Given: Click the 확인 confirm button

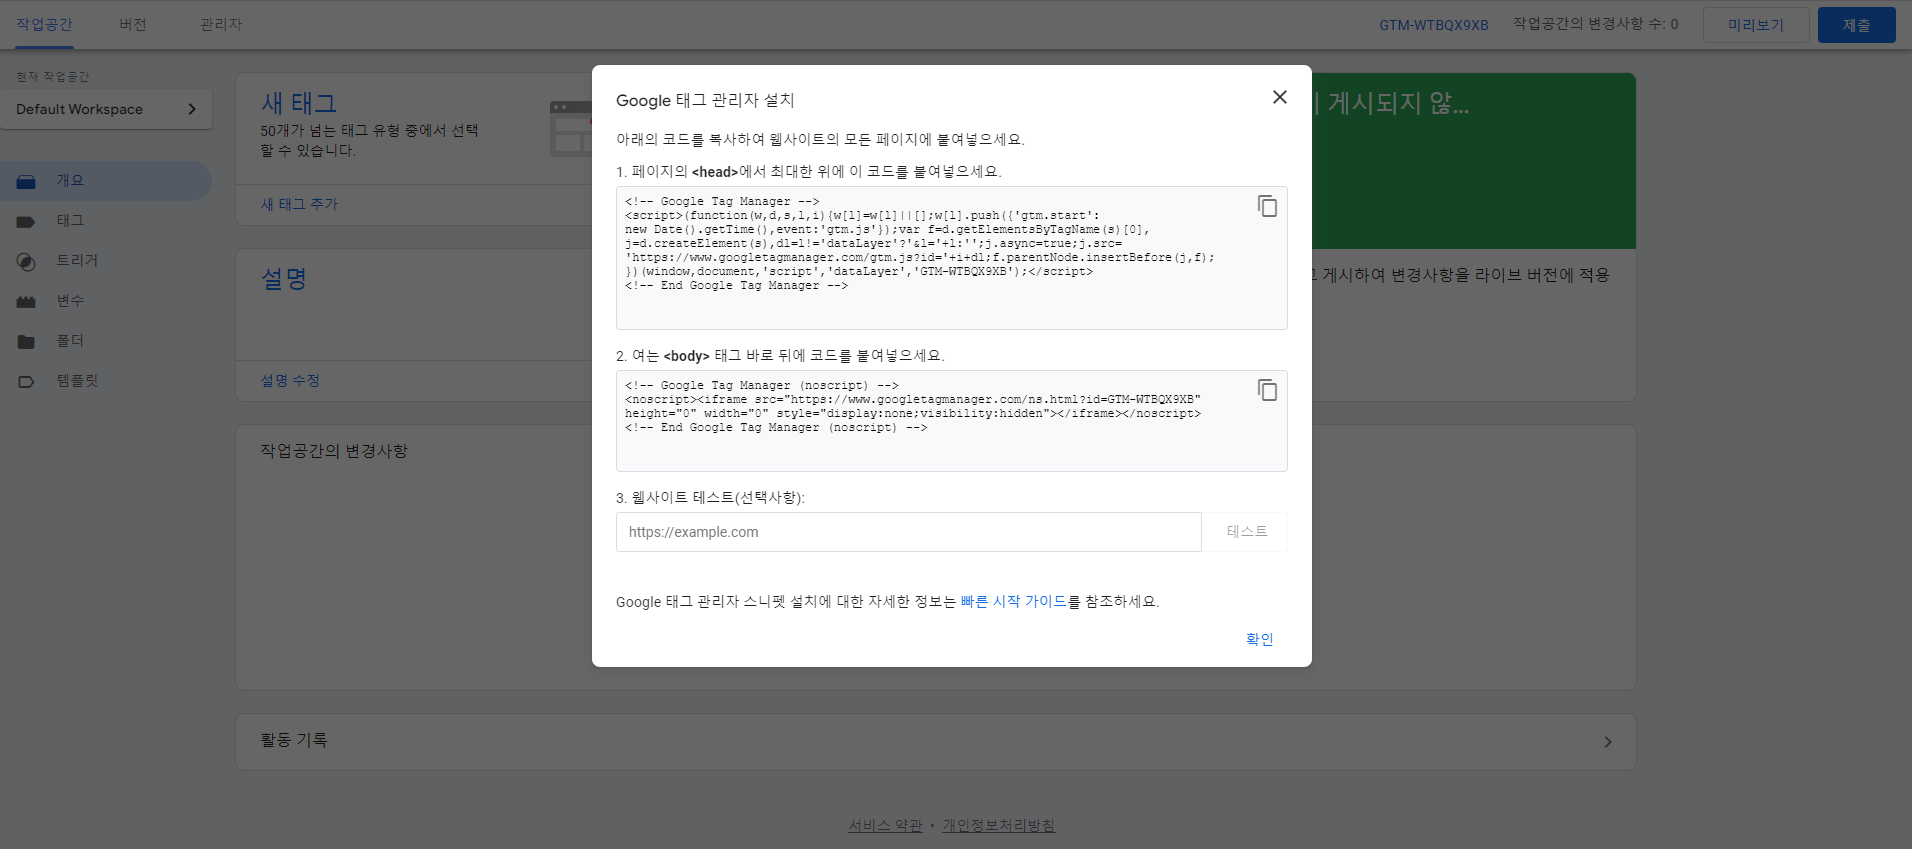Looking at the screenshot, I should [1259, 639].
